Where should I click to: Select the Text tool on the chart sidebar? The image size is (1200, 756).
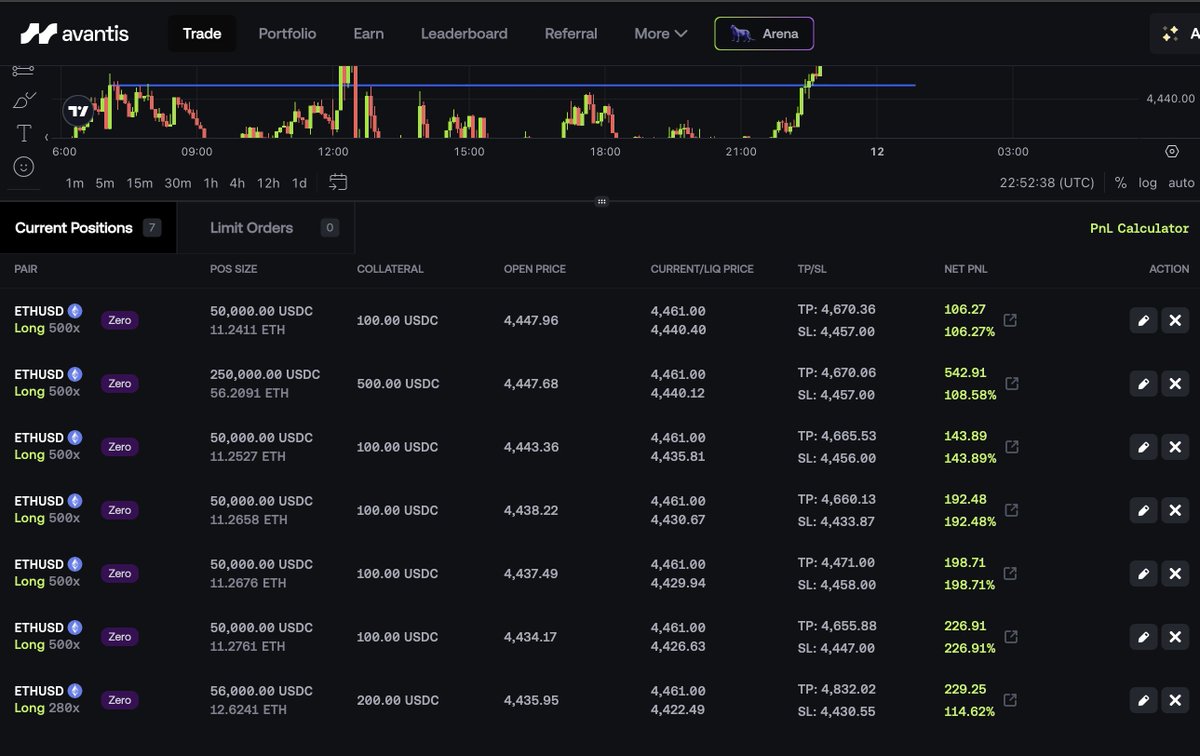pos(23,132)
